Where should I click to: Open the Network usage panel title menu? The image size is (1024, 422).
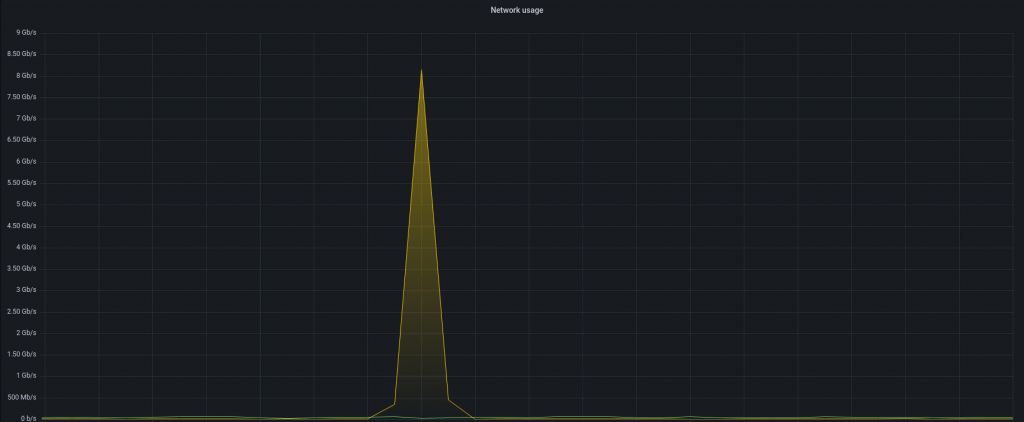(516, 10)
